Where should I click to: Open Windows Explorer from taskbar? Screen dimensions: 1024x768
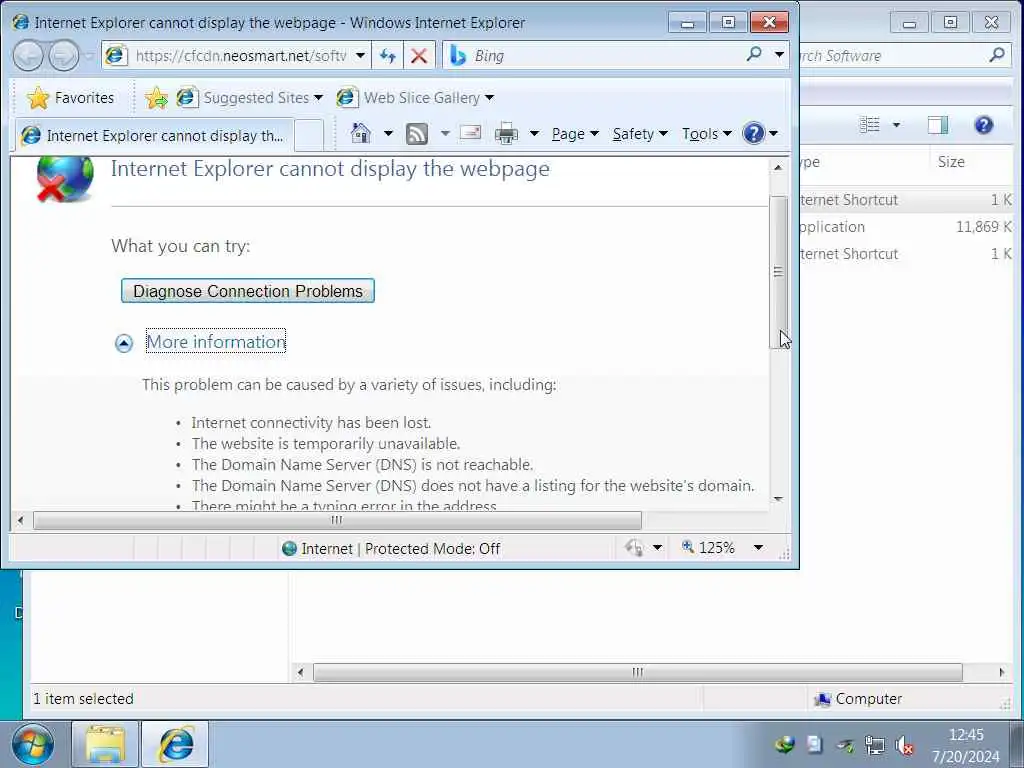pos(104,744)
